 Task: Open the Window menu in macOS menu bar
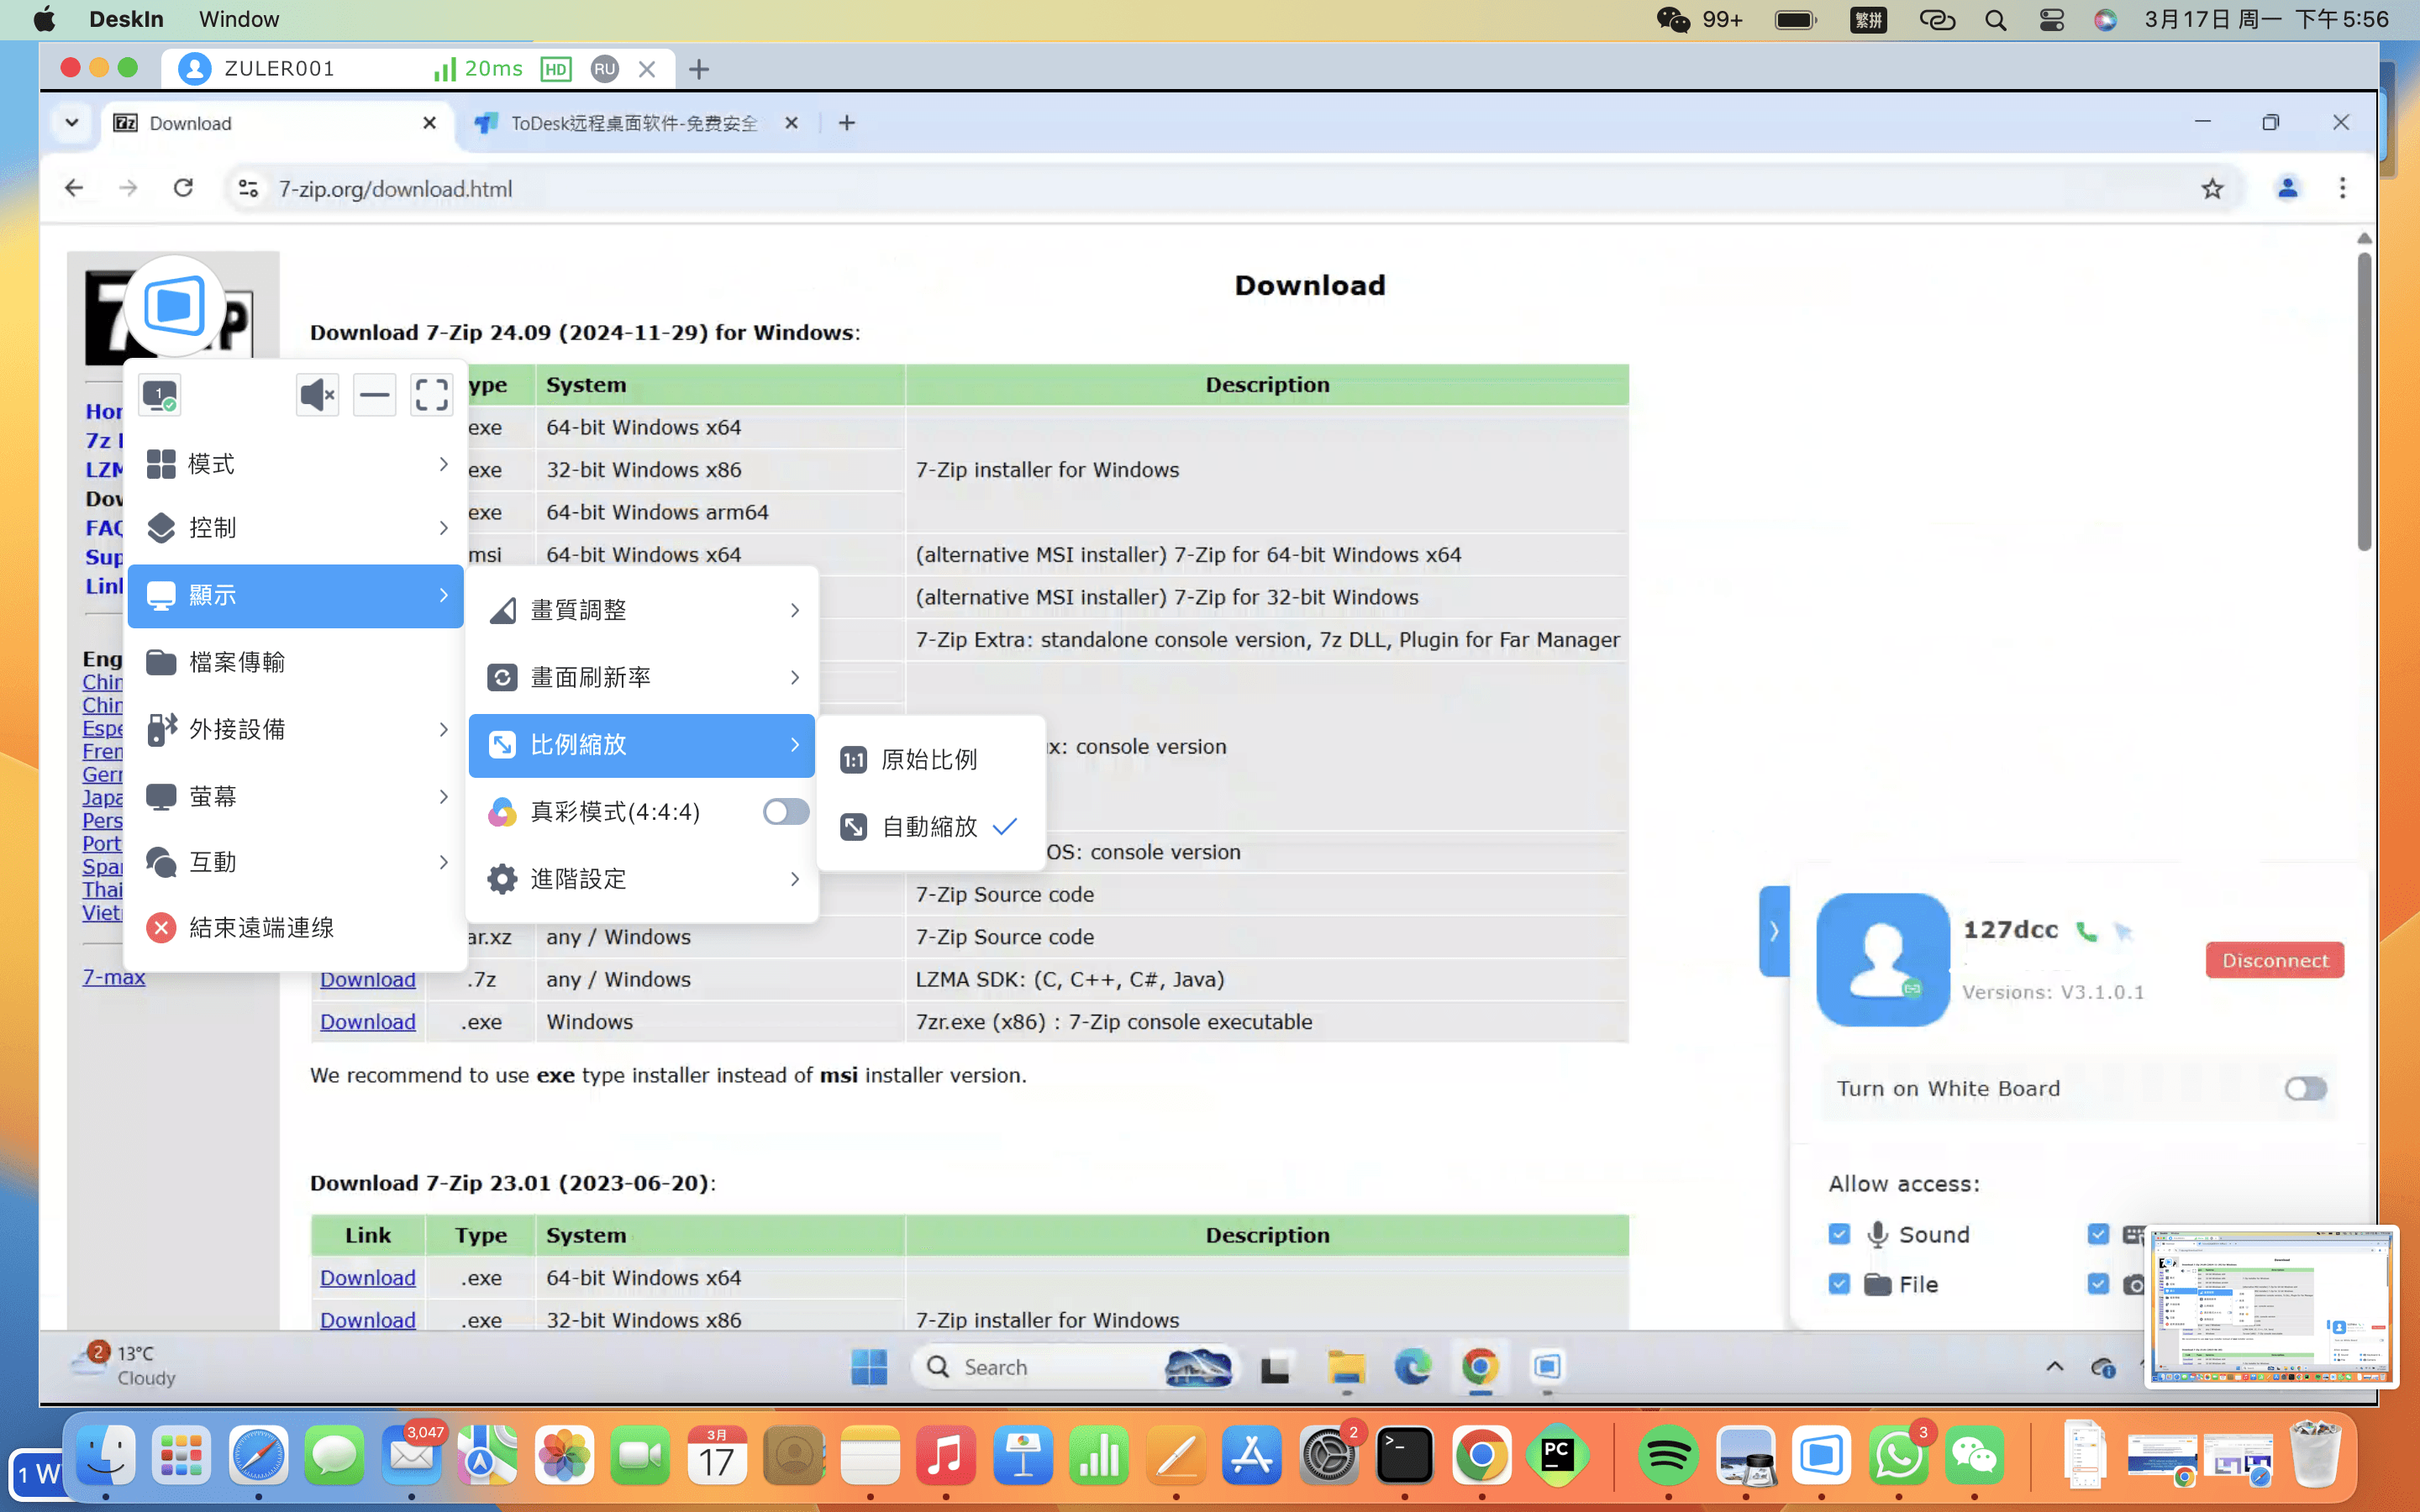tap(239, 20)
